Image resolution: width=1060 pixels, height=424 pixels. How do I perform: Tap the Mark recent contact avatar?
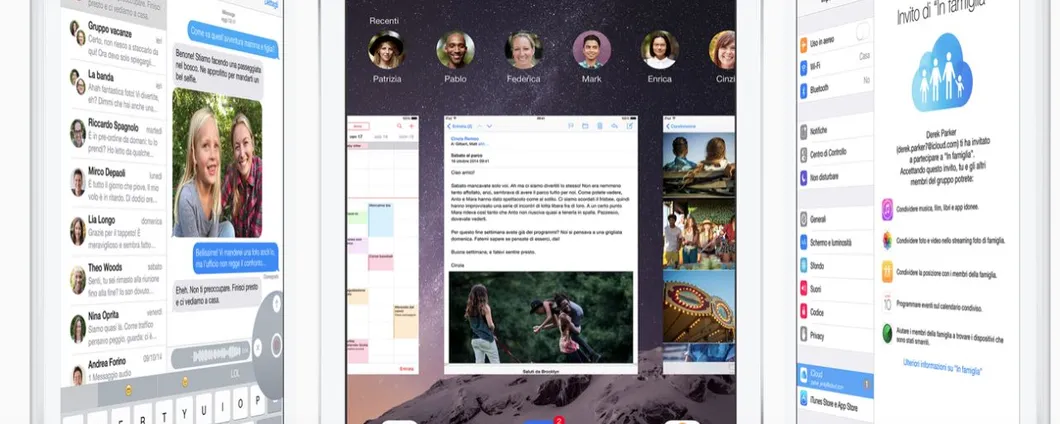click(x=592, y=49)
